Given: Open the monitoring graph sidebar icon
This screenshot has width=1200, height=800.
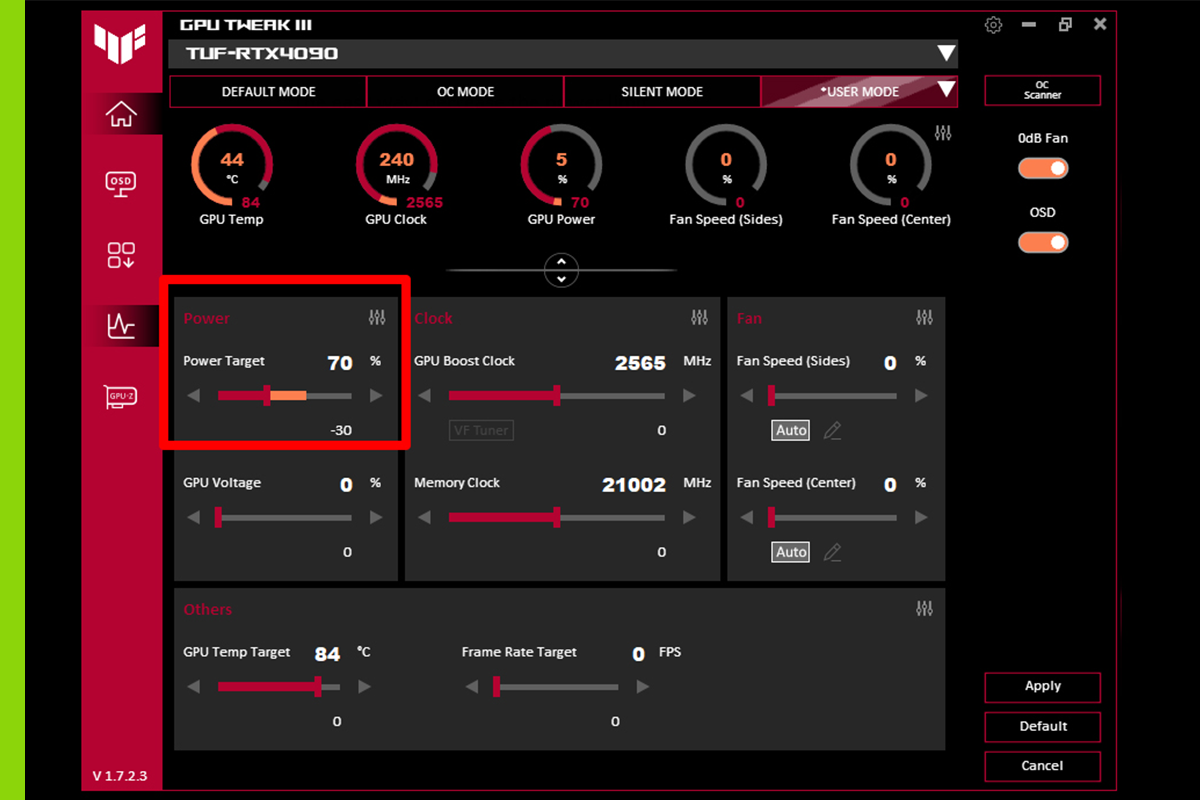Looking at the screenshot, I should pos(121,325).
